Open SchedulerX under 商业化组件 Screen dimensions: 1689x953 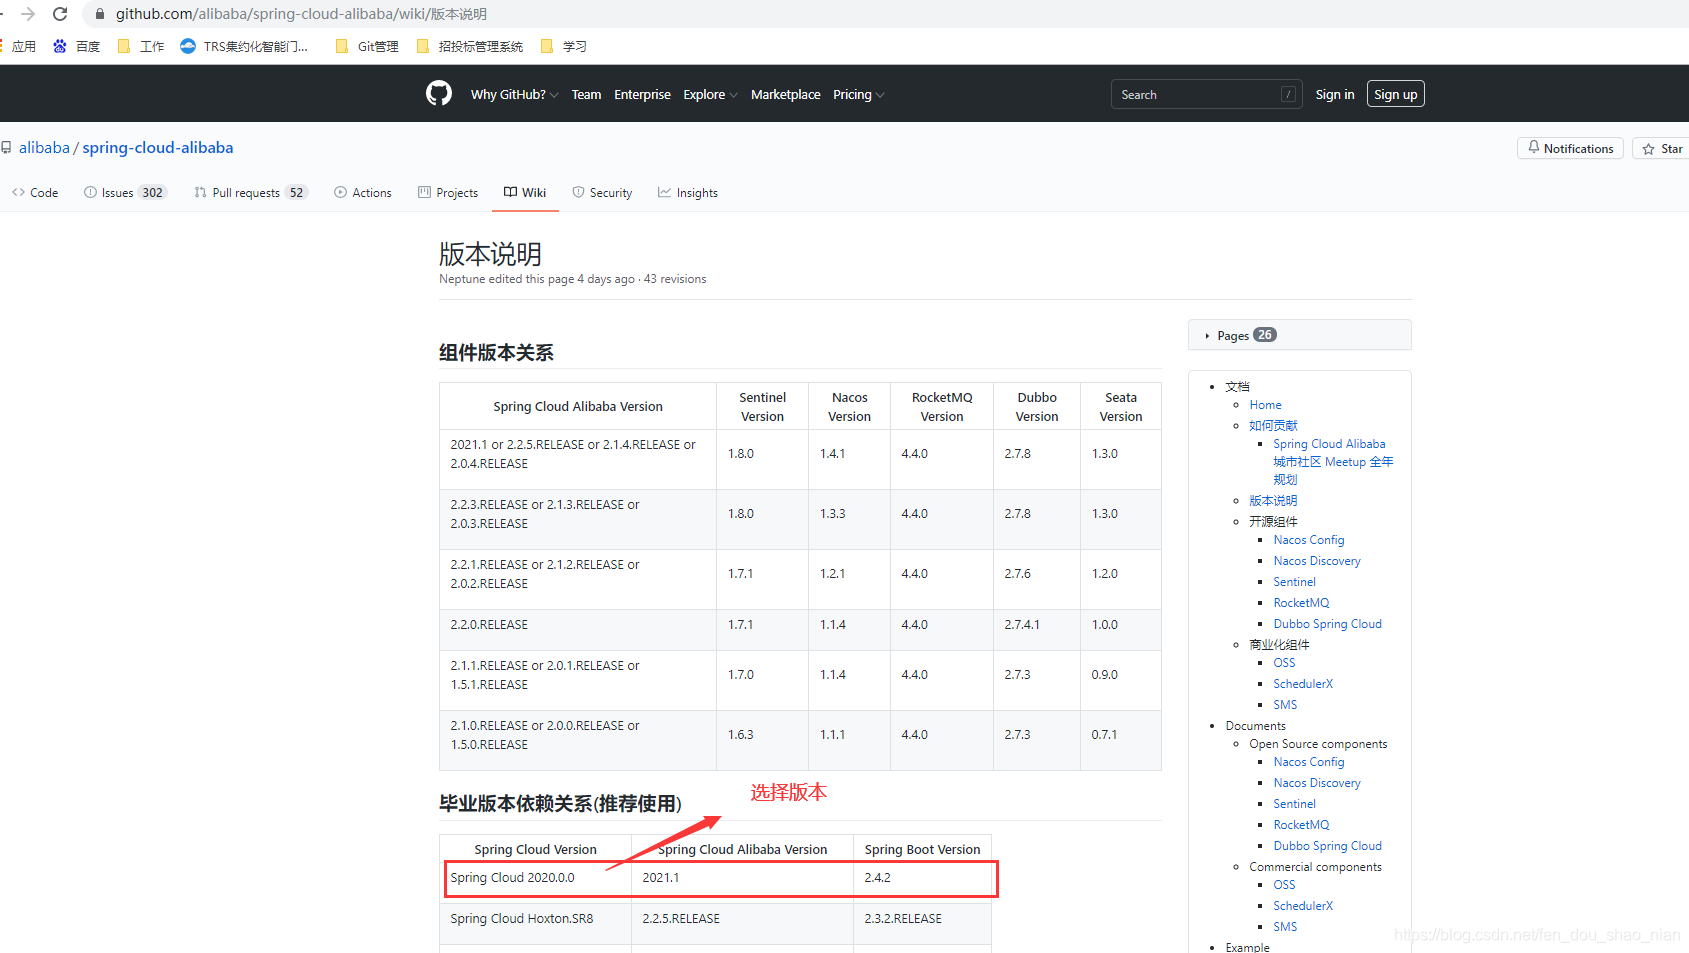tap(1303, 684)
